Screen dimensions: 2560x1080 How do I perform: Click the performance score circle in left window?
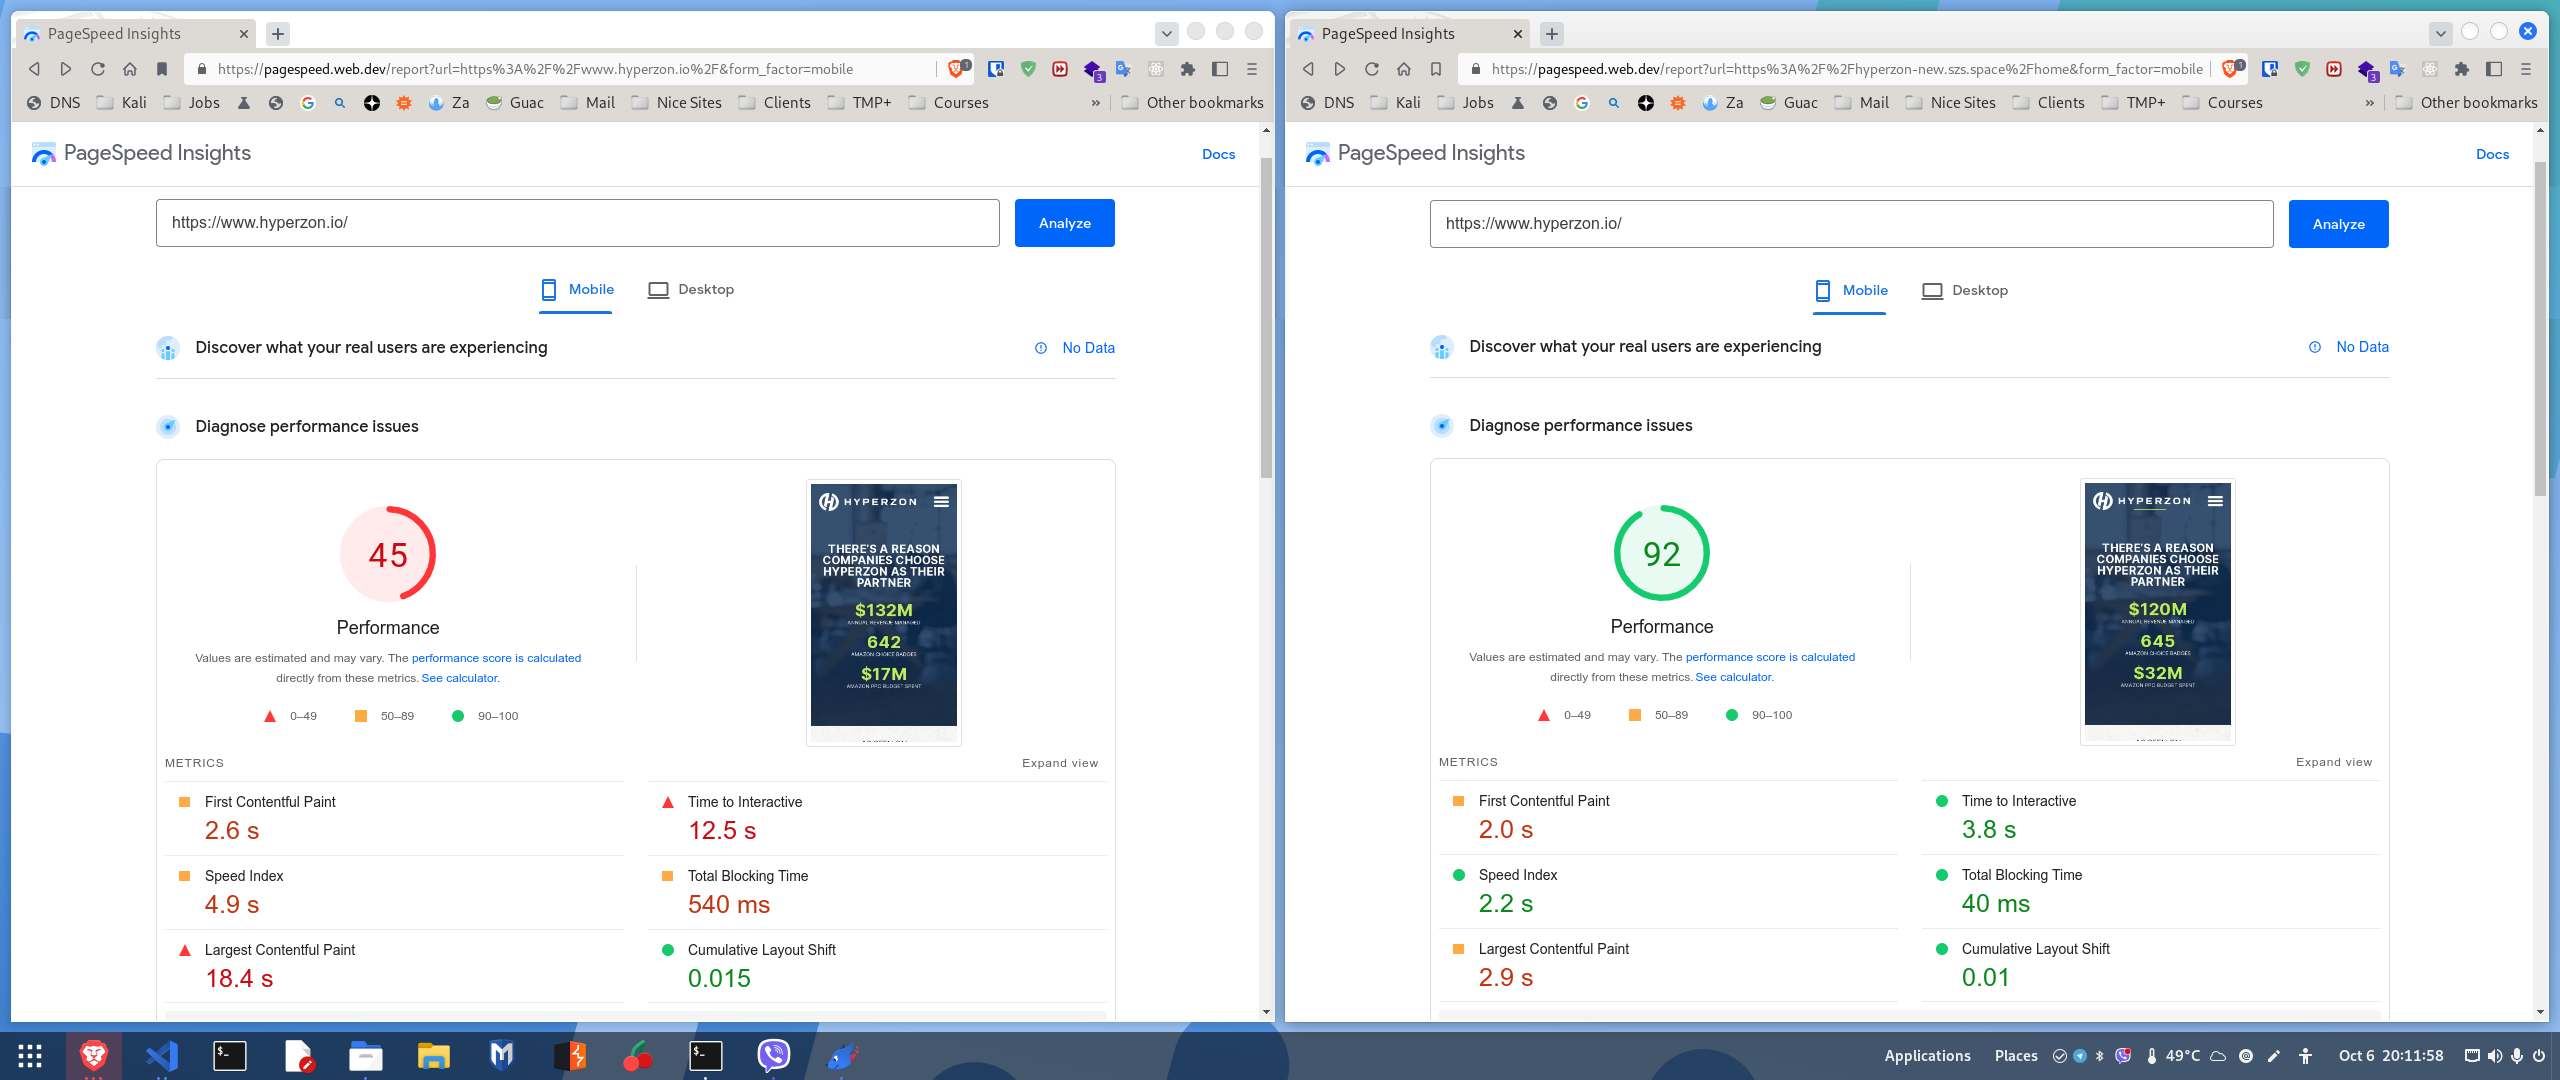(x=387, y=553)
